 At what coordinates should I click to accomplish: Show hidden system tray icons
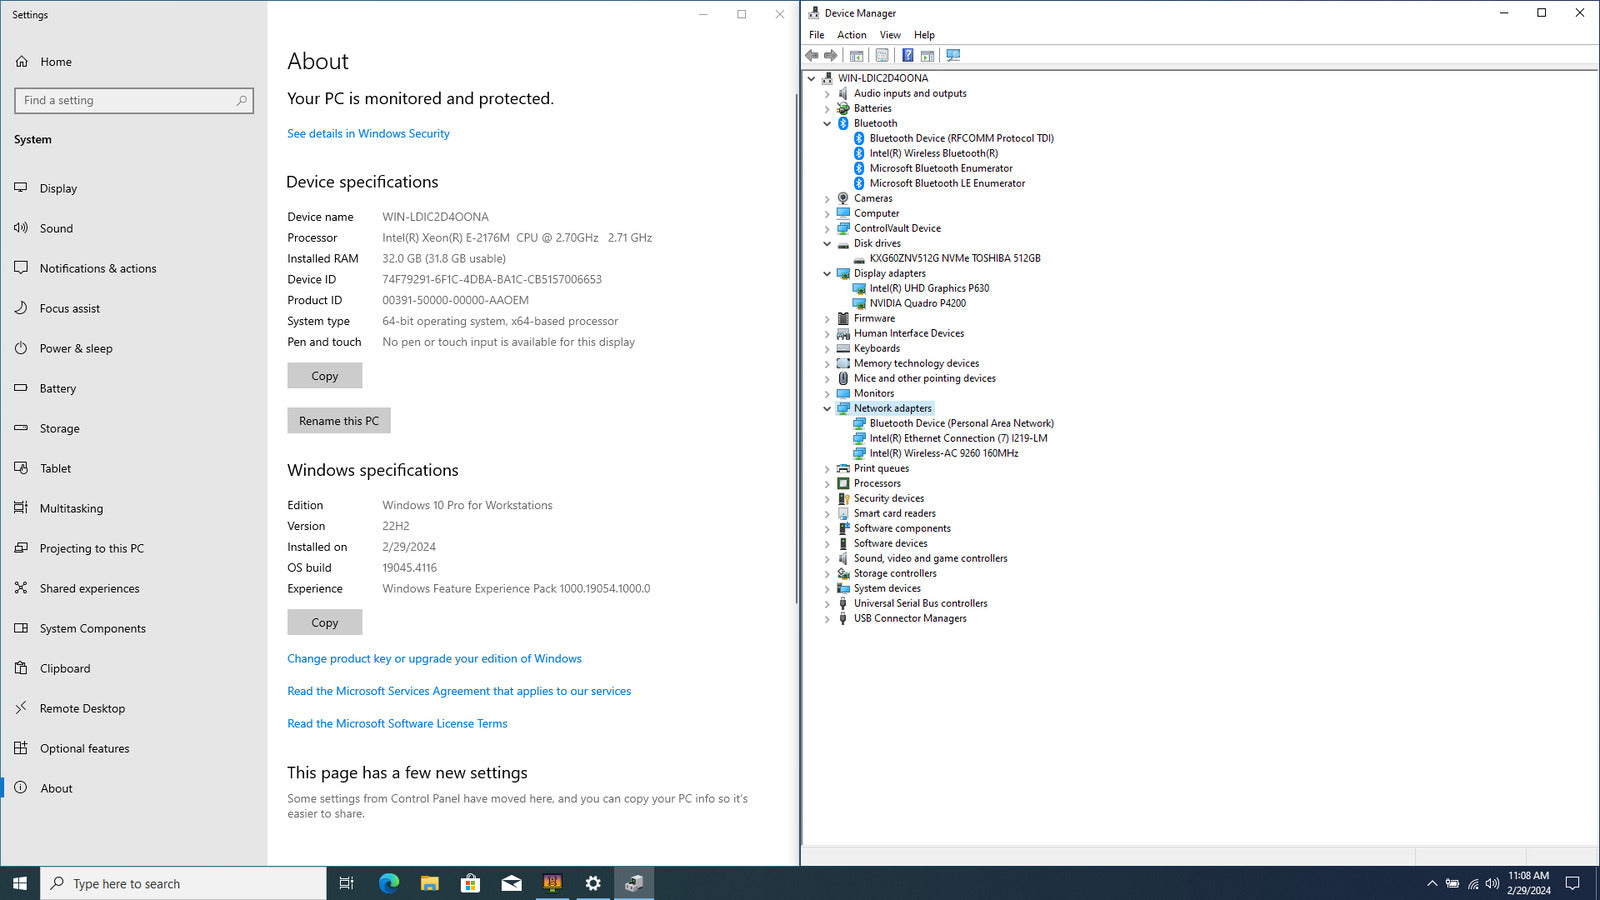coord(1432,883)
